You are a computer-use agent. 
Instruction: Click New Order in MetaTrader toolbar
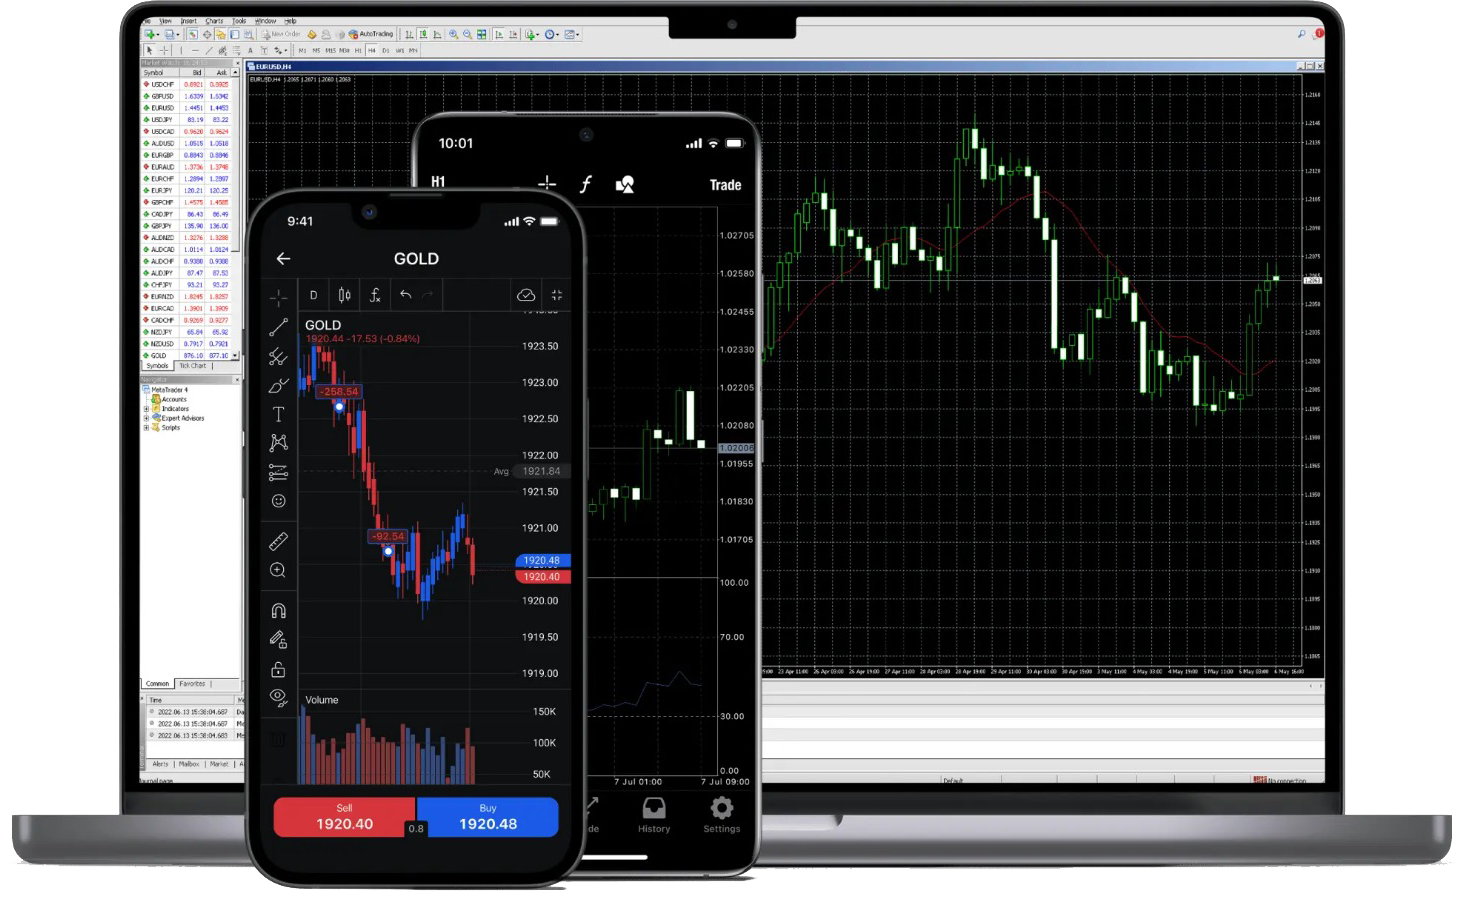[279, 34]
